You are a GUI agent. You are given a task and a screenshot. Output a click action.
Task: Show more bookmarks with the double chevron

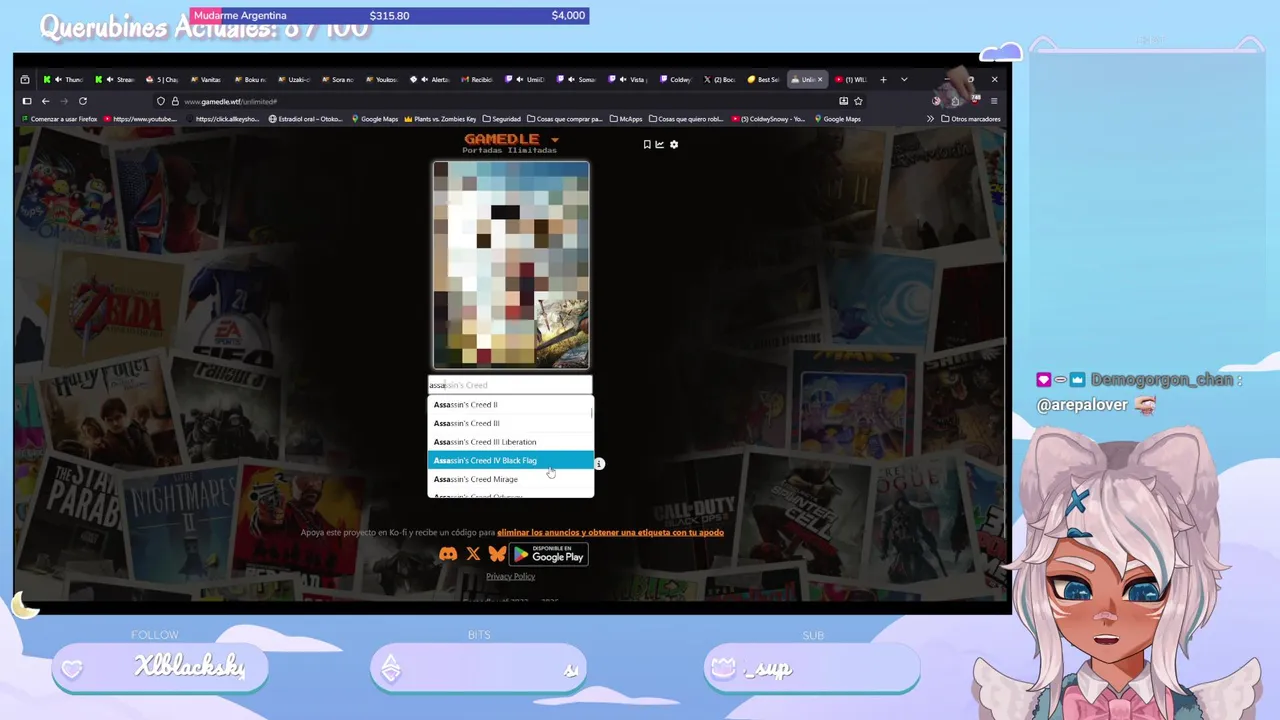[x=930, y=119]
